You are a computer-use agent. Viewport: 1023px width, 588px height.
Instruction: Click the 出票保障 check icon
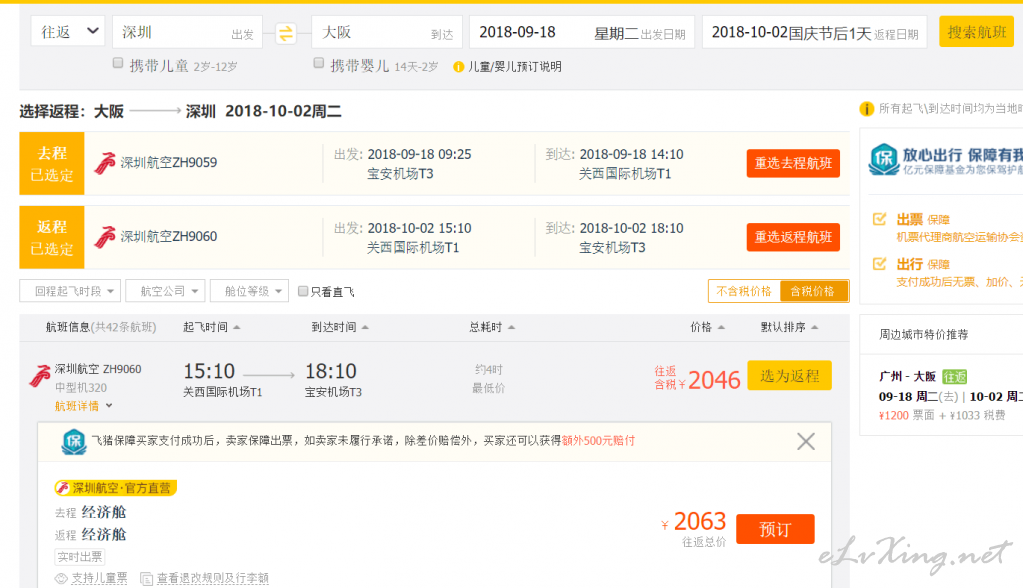879,219
